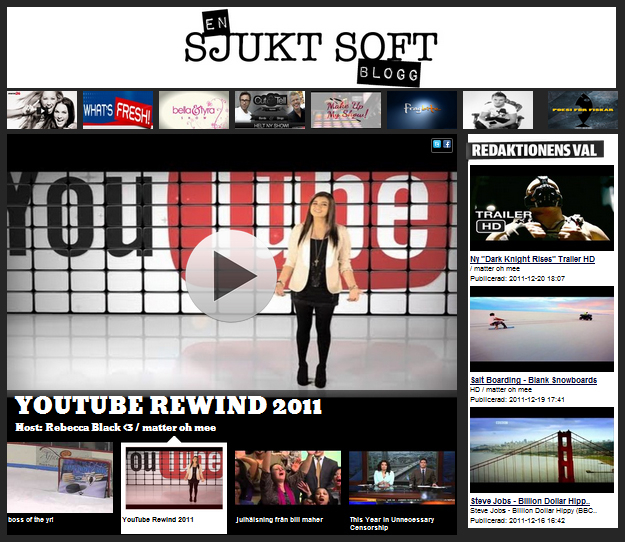Play the YouTube Rewind 2011 video
The image size is (625, 542).
tap(231, 275)
